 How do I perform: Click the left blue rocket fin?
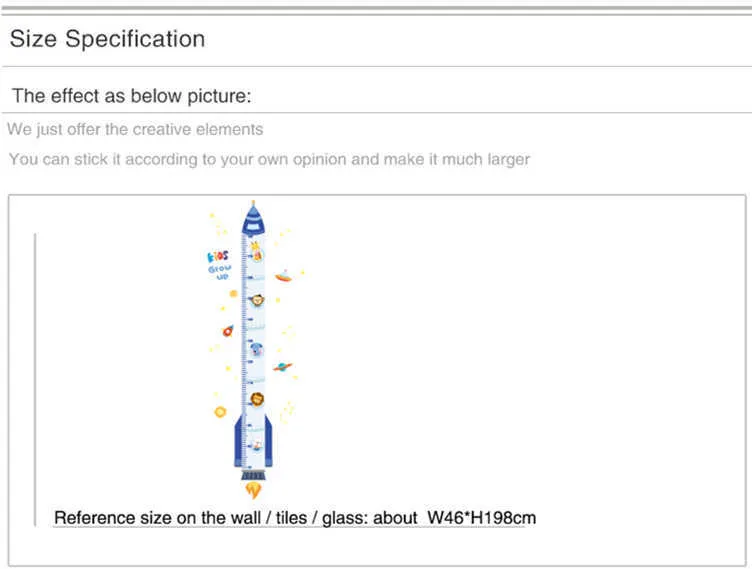[x=239, y=441]
